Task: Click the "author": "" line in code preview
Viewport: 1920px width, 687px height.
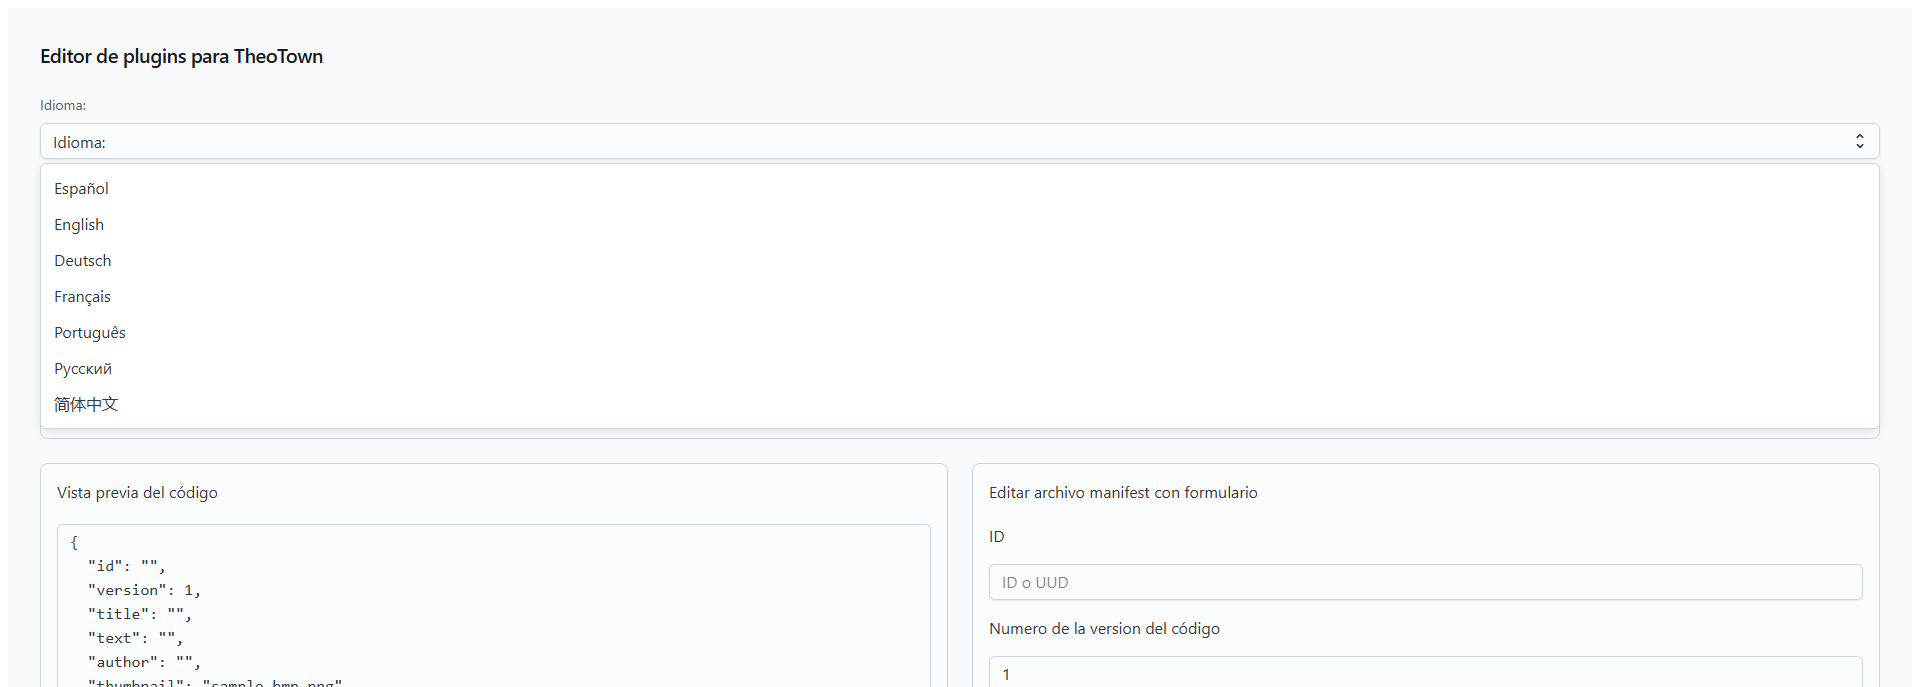Action: [144, 662]
